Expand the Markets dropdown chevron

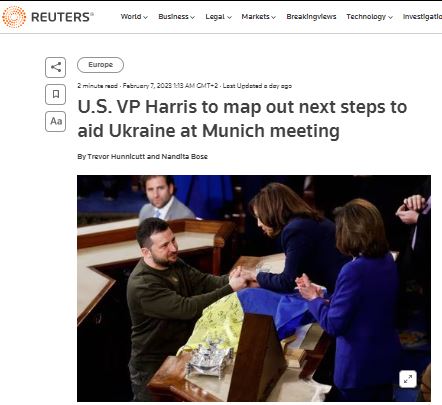coord(273,17)
